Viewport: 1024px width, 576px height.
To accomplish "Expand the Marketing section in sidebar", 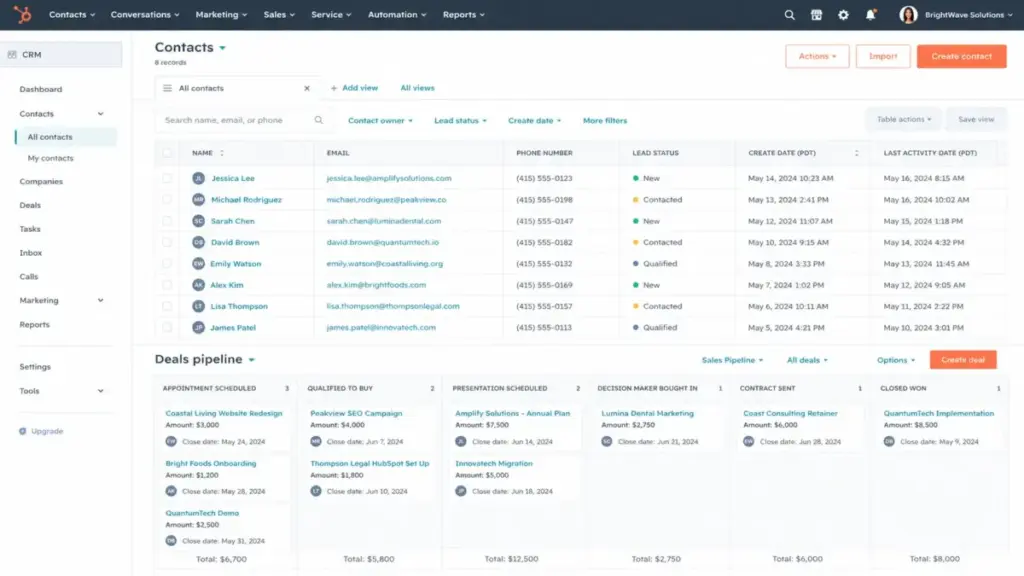I will (x=101, y=300).
